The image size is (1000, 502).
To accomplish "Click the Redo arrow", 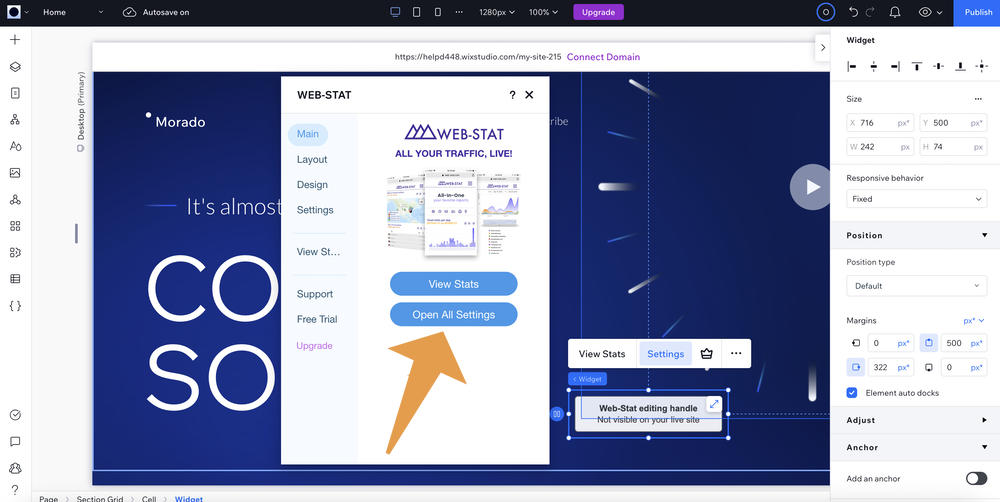I will coord(870,12).
